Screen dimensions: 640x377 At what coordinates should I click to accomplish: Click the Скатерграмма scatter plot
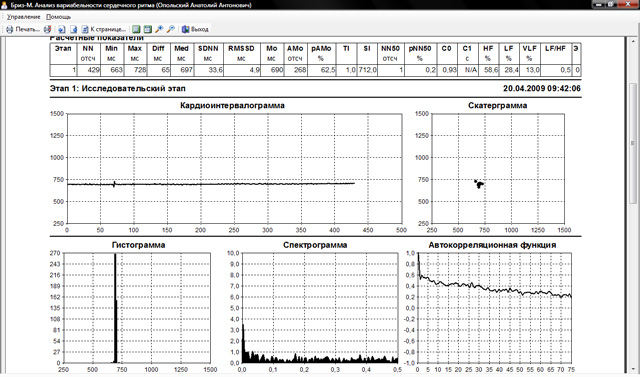click(x=498, y=169)
